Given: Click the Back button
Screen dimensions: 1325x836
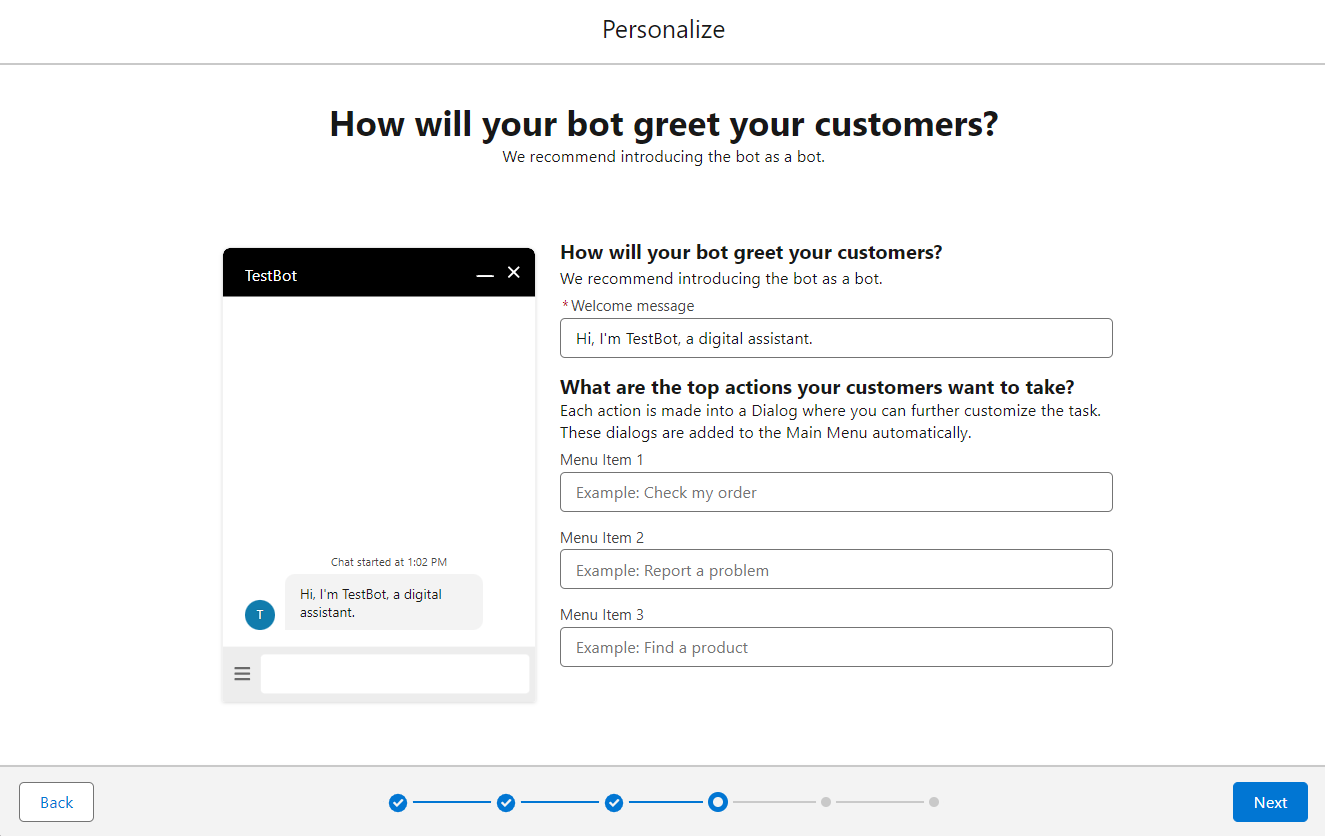Looking at the screenshot, I should pyautogui.click(x=56, y=802).
